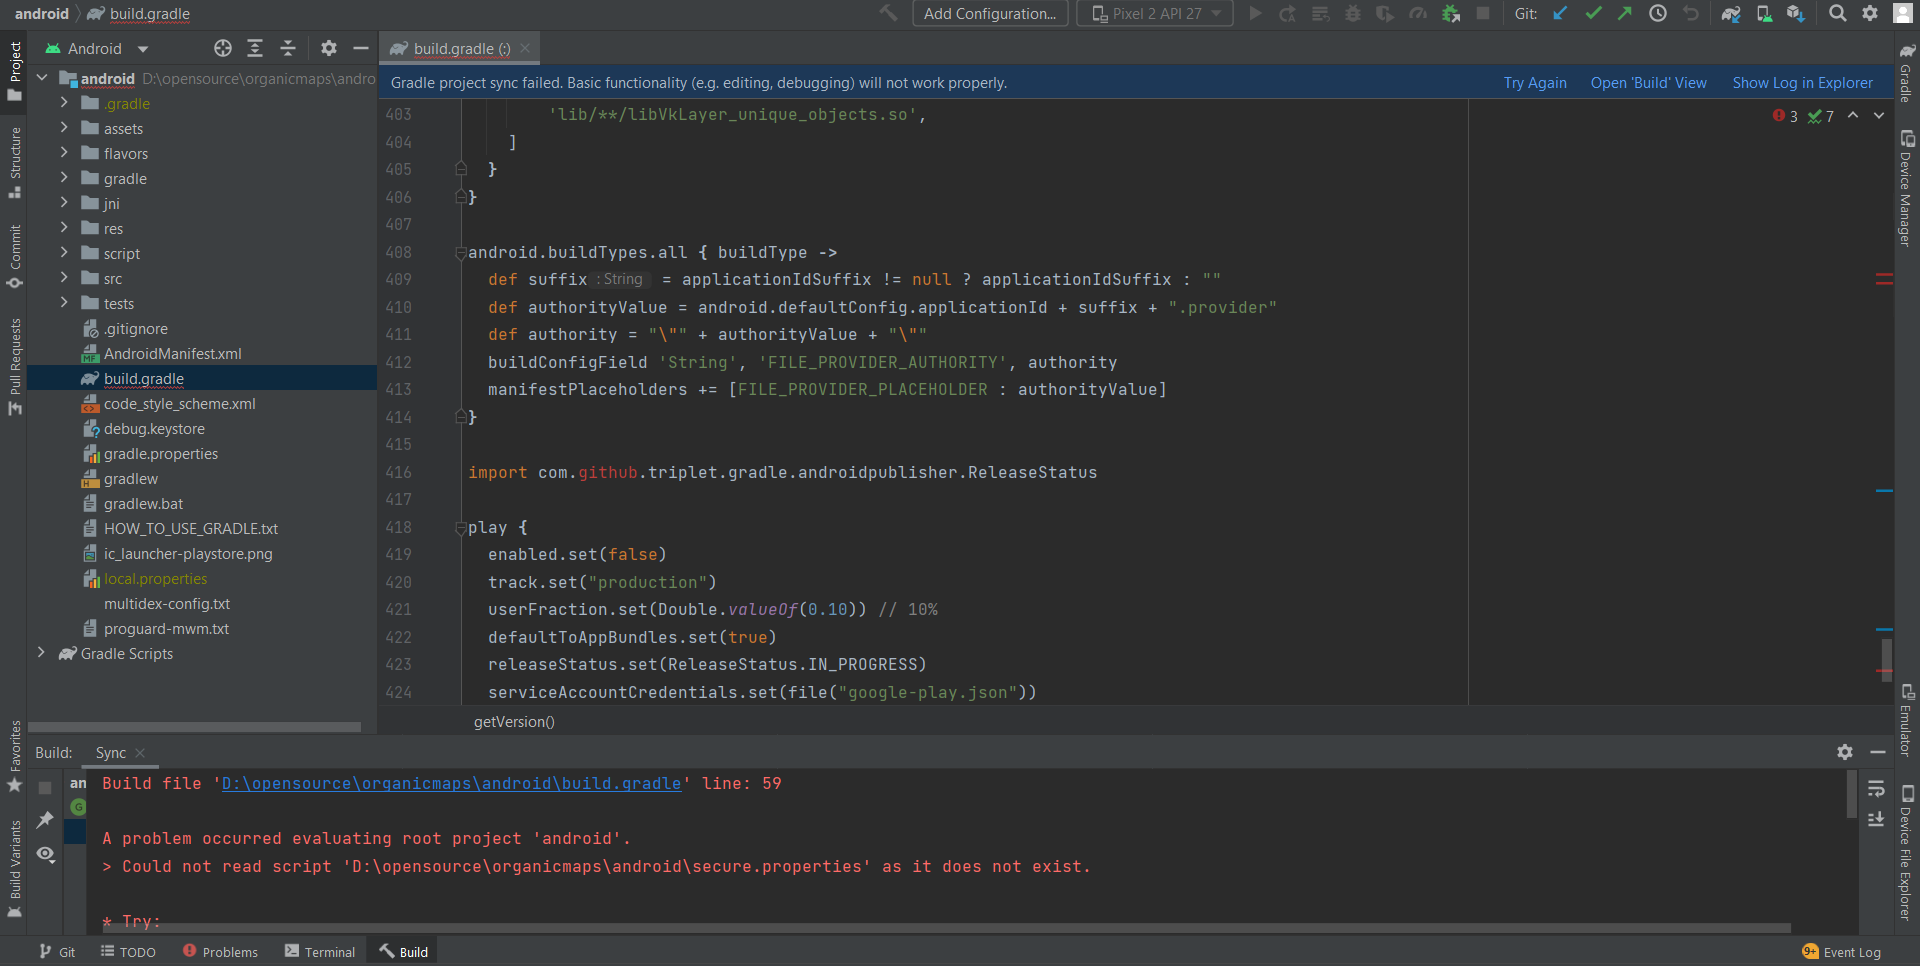Toggle Soft-Wrap in Build output

tap(1876, 789)
